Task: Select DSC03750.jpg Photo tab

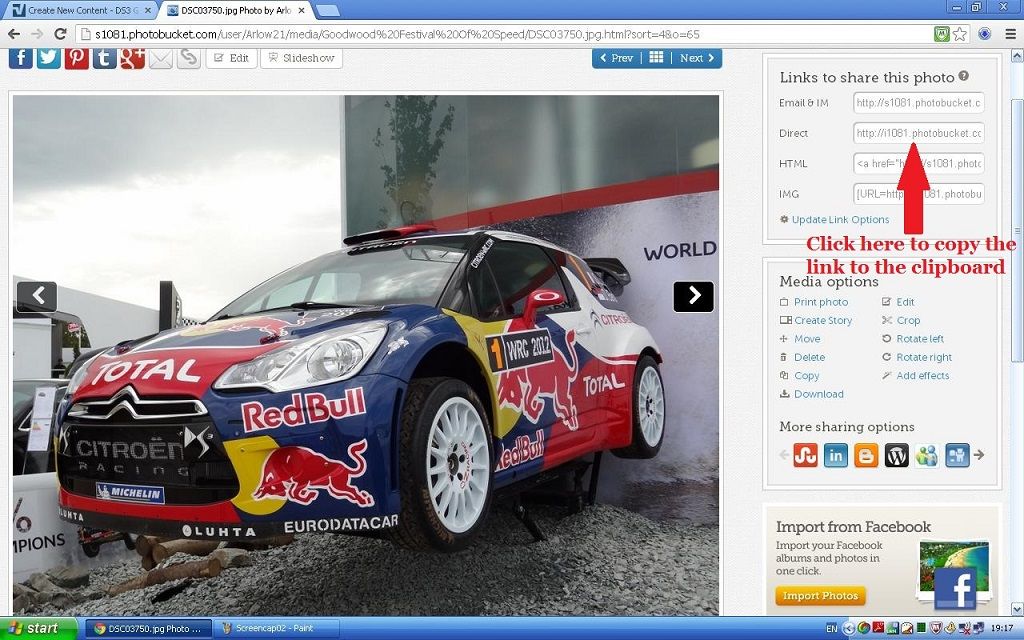Action: (x=235, y=10)
